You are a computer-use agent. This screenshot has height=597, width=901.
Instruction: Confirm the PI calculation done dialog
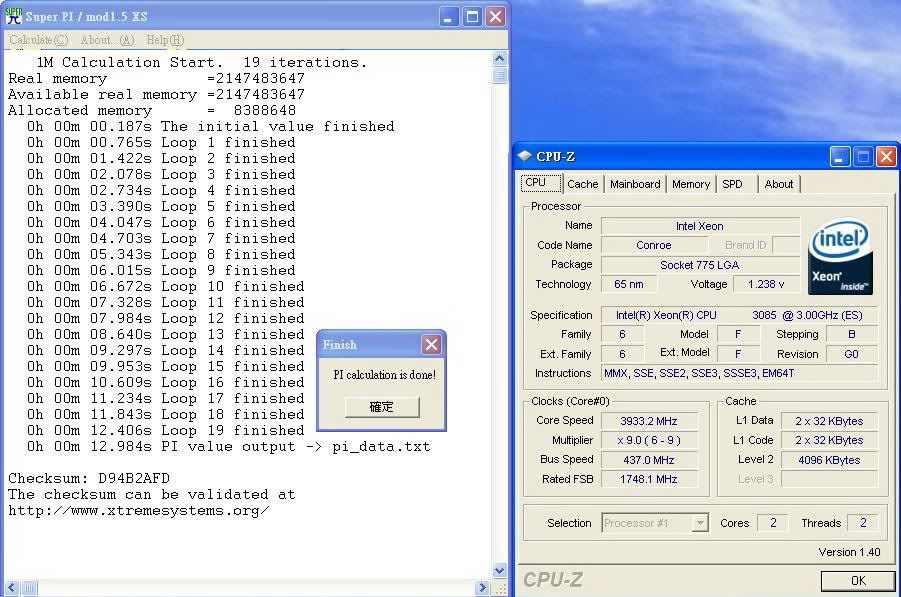tap(382, 407)
